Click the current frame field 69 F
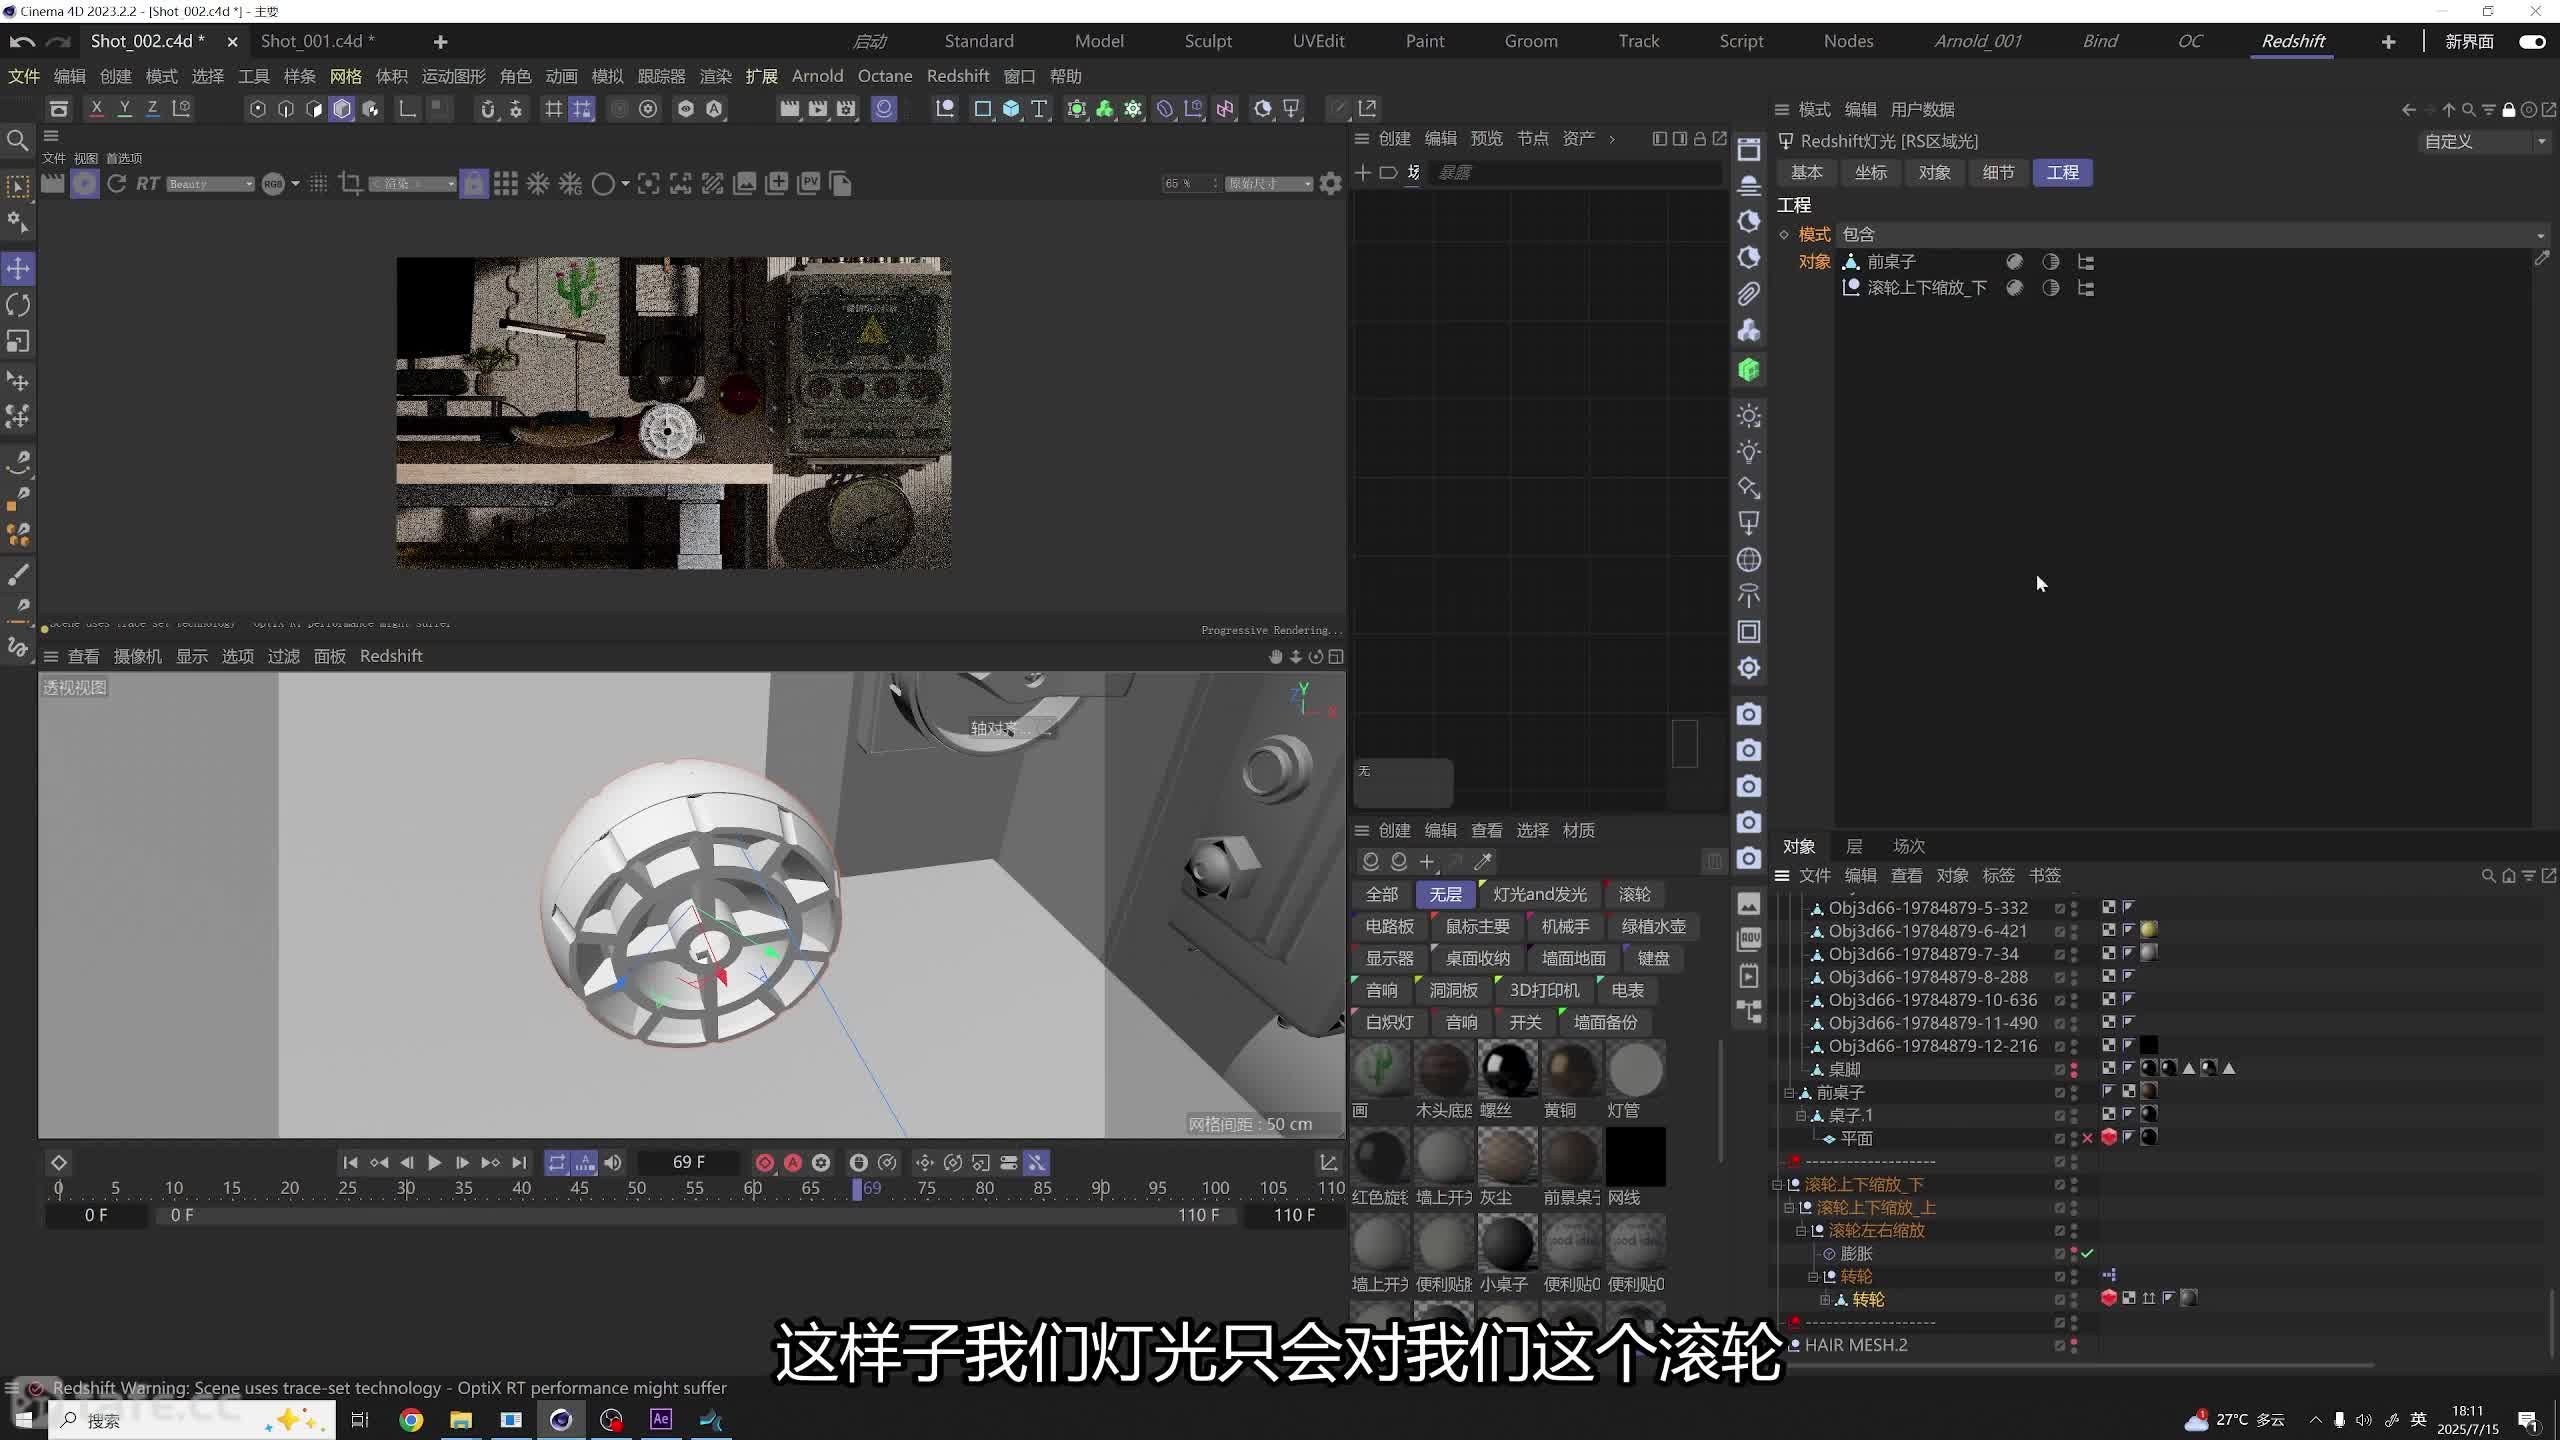The height and width of the screenshot is (1440, 2560). point(689,1163)
